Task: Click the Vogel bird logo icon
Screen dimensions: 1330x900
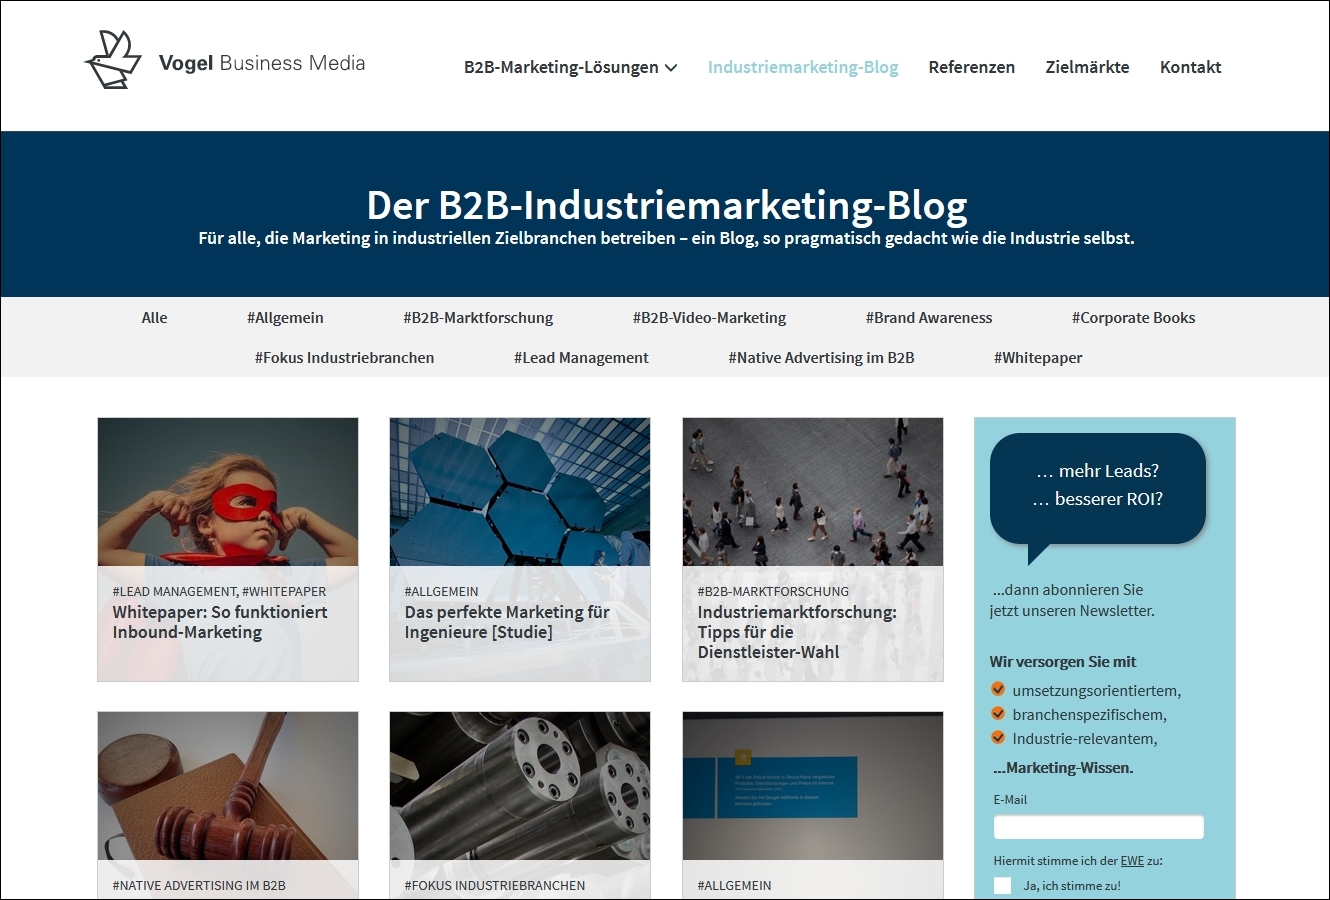Action: 113,60
